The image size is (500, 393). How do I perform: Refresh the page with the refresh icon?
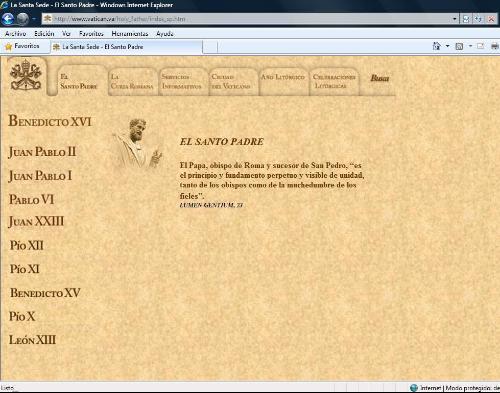tap(479, 19)
